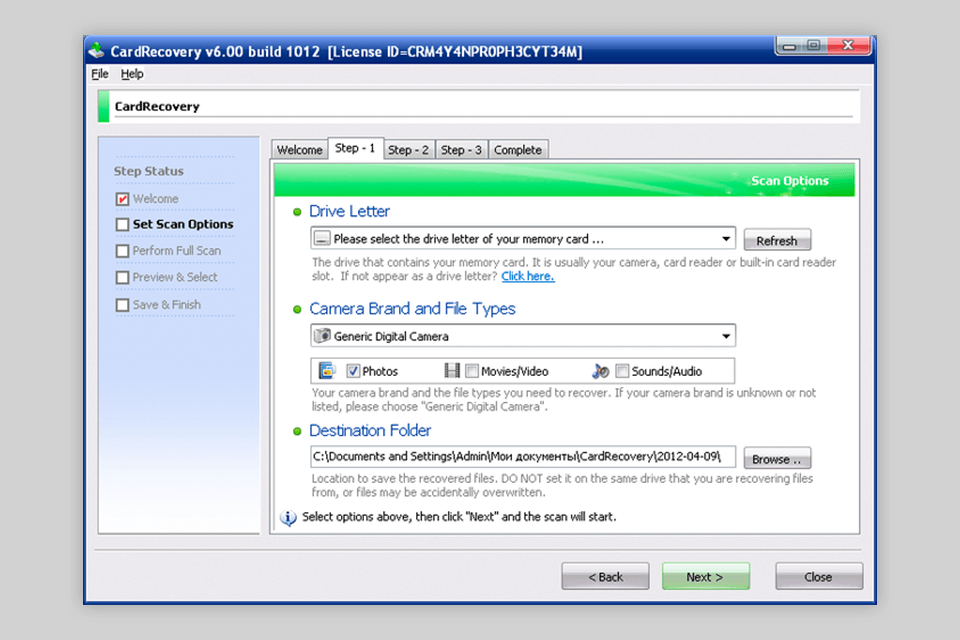This screenshot has height=640, width=960.
Task: Open the drive letter dropdown arrow
Action: 726,238
